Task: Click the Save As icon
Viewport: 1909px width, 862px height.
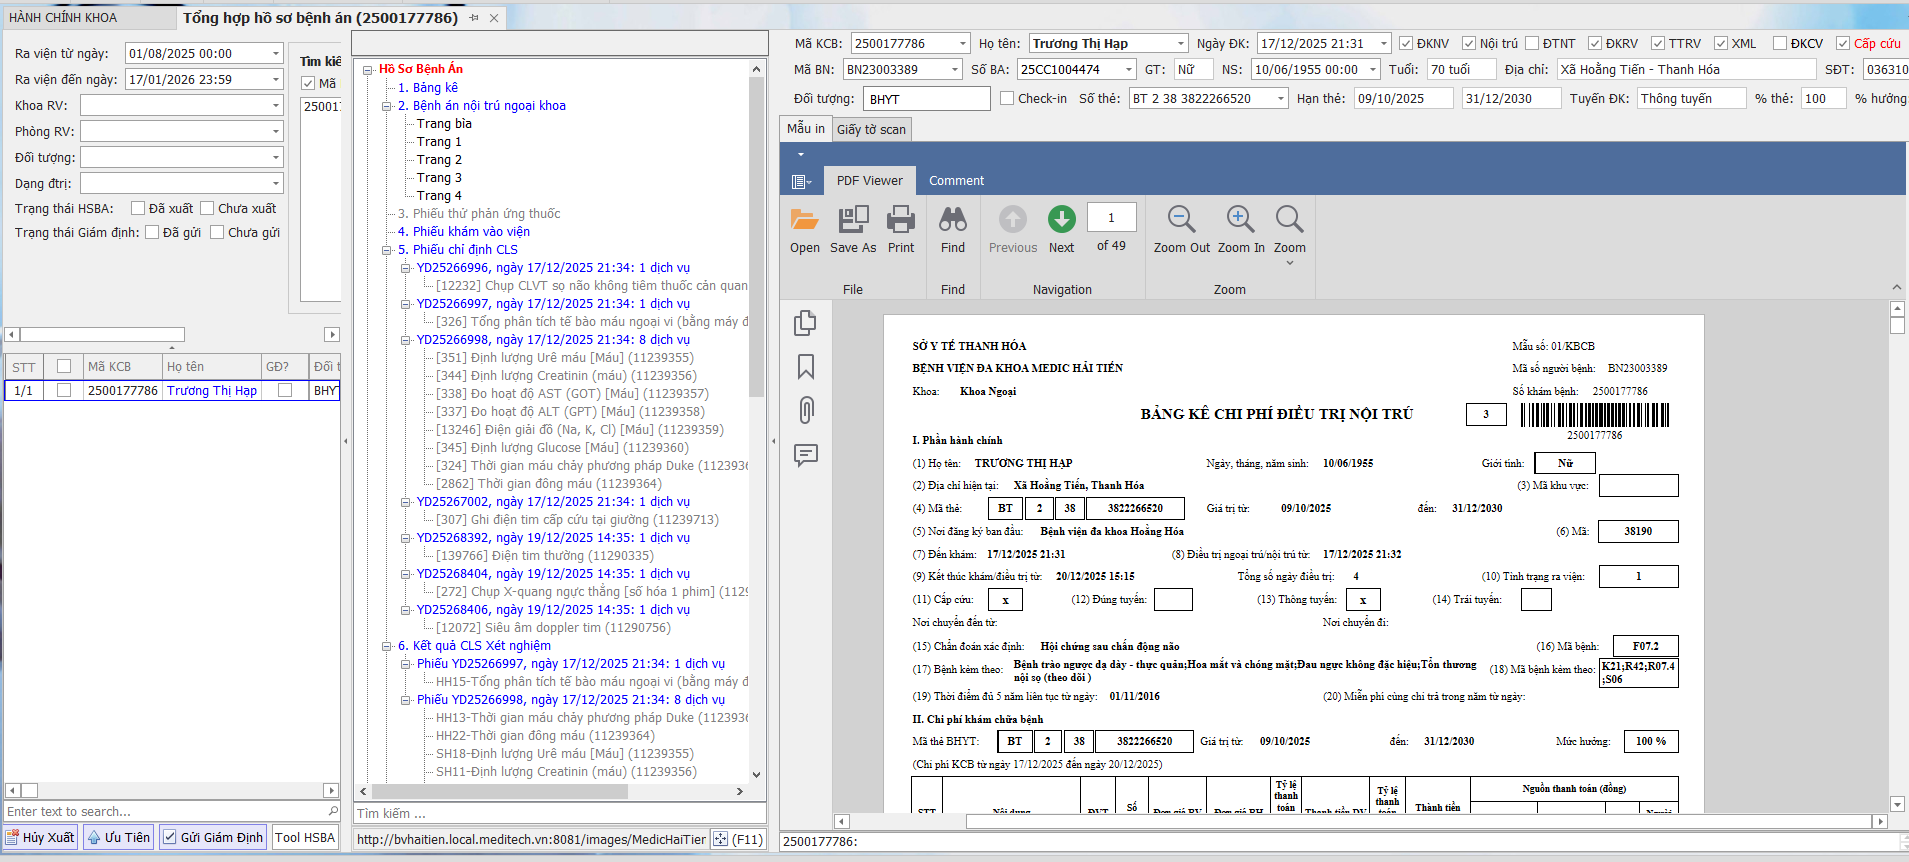Action: tap(853, 220)
